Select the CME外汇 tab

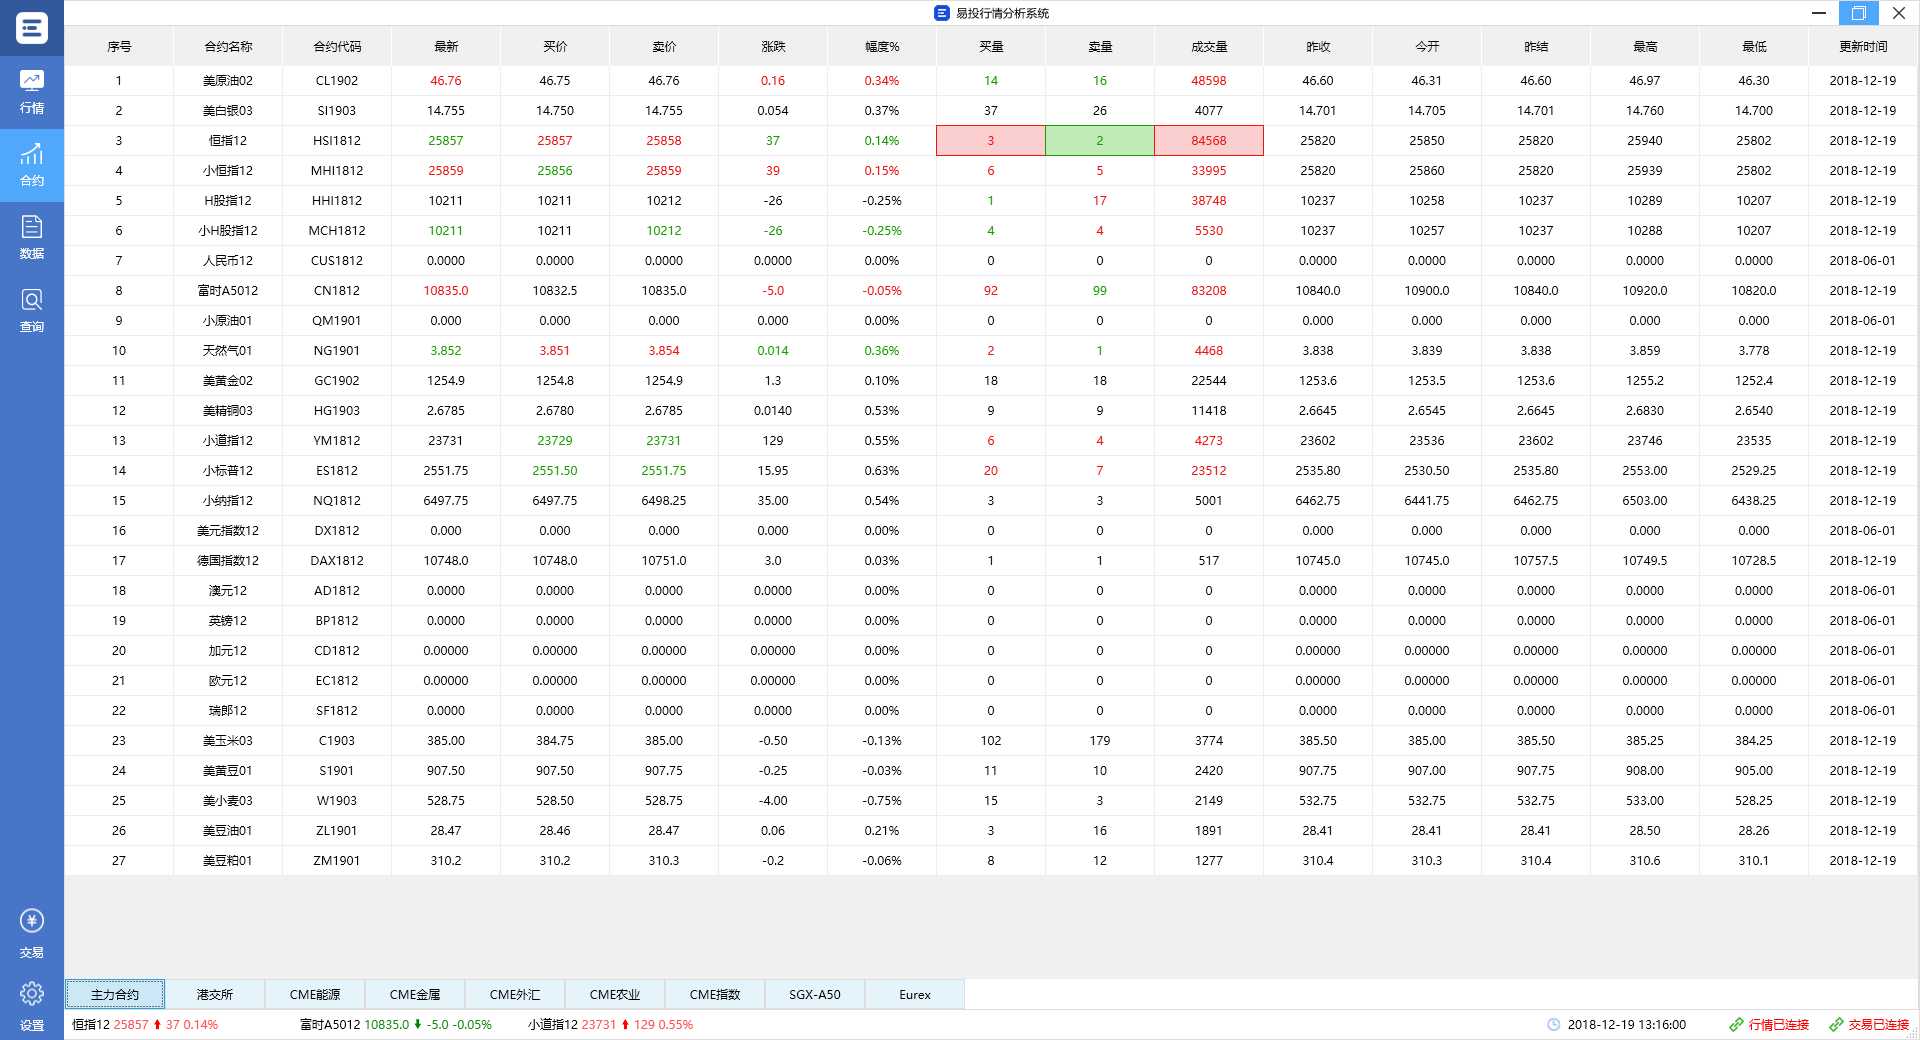click(x=515, y=994)
